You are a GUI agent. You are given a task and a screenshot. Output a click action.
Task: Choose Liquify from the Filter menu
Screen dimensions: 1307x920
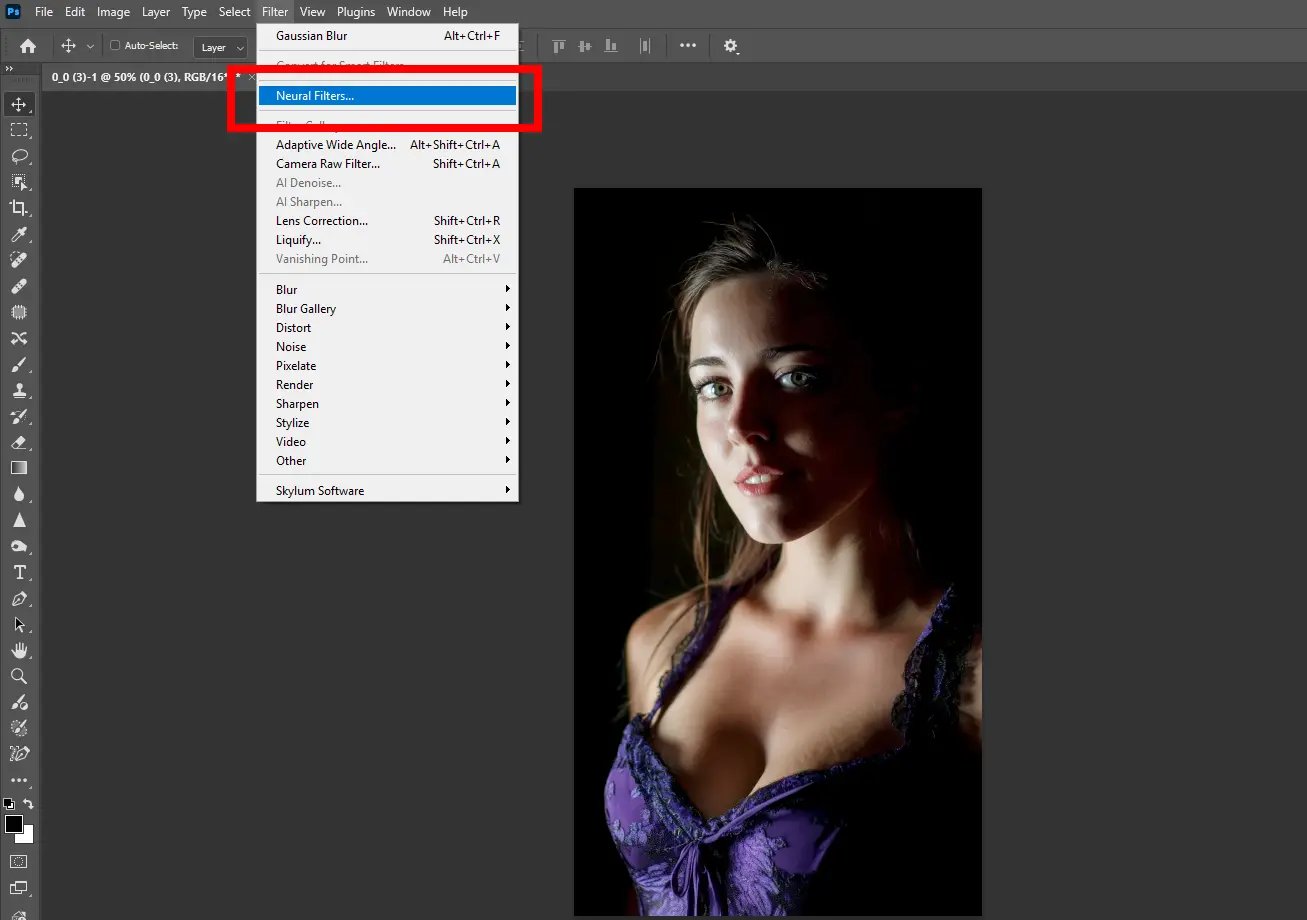388,240
